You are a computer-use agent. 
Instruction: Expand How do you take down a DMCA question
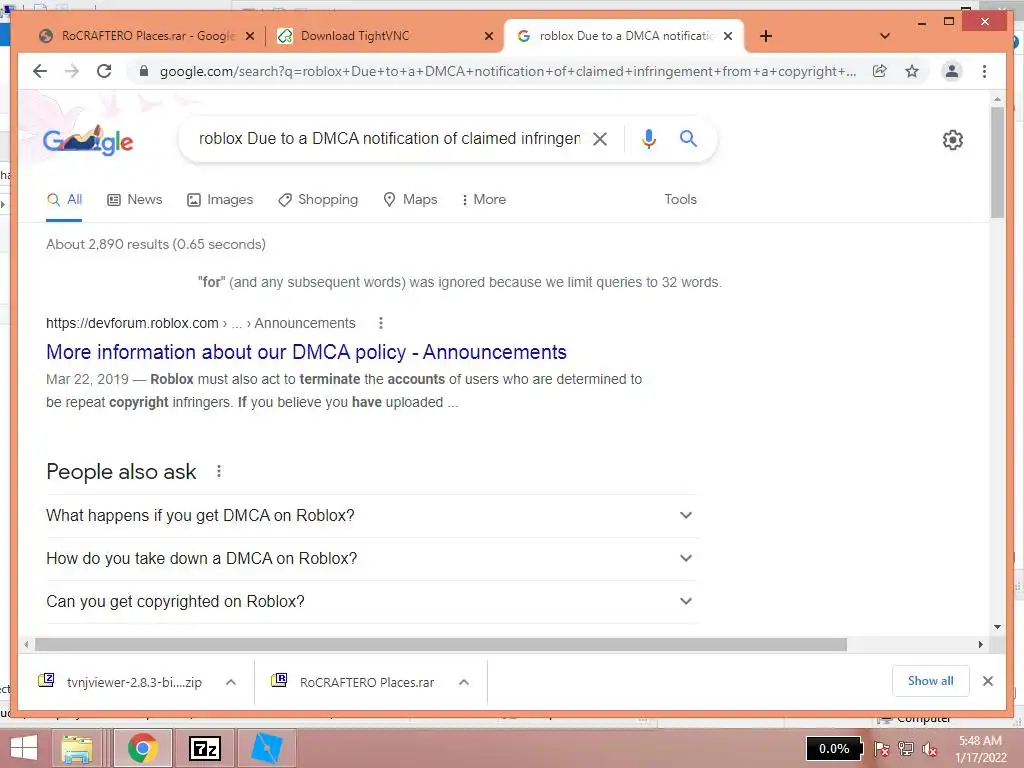(370, 558)
